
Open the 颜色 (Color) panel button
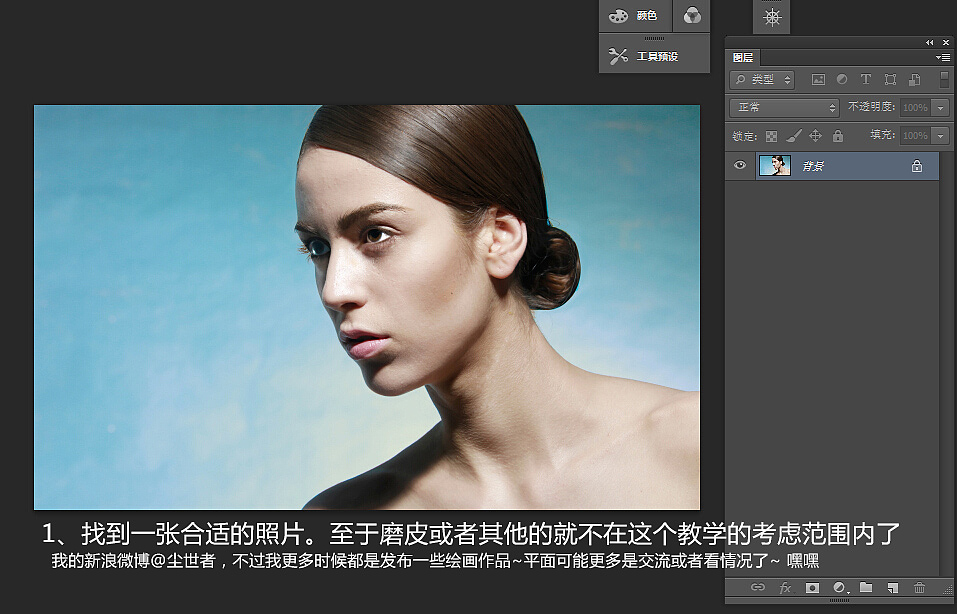(x=635, y=16)
